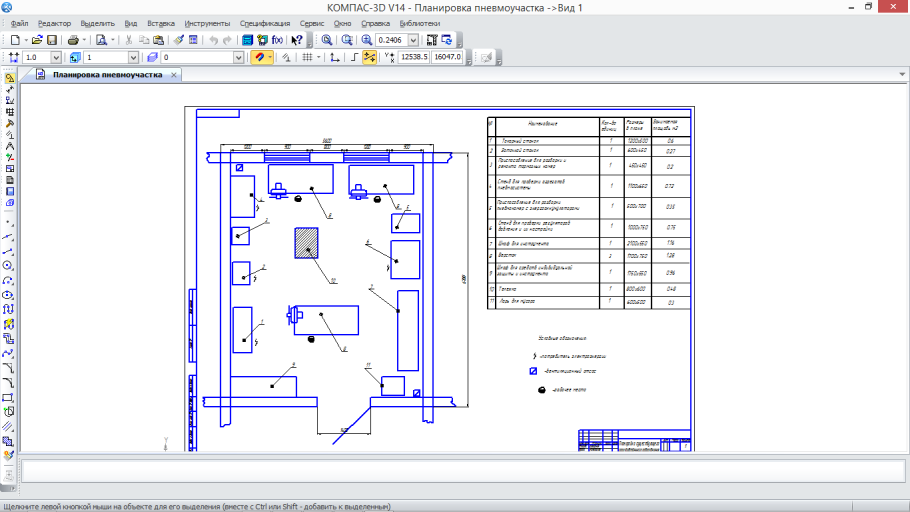Toggle the orthogonal drawing mode
Image resolution: width=910 pixels, height=512 pixels.
tap(355, 57)
